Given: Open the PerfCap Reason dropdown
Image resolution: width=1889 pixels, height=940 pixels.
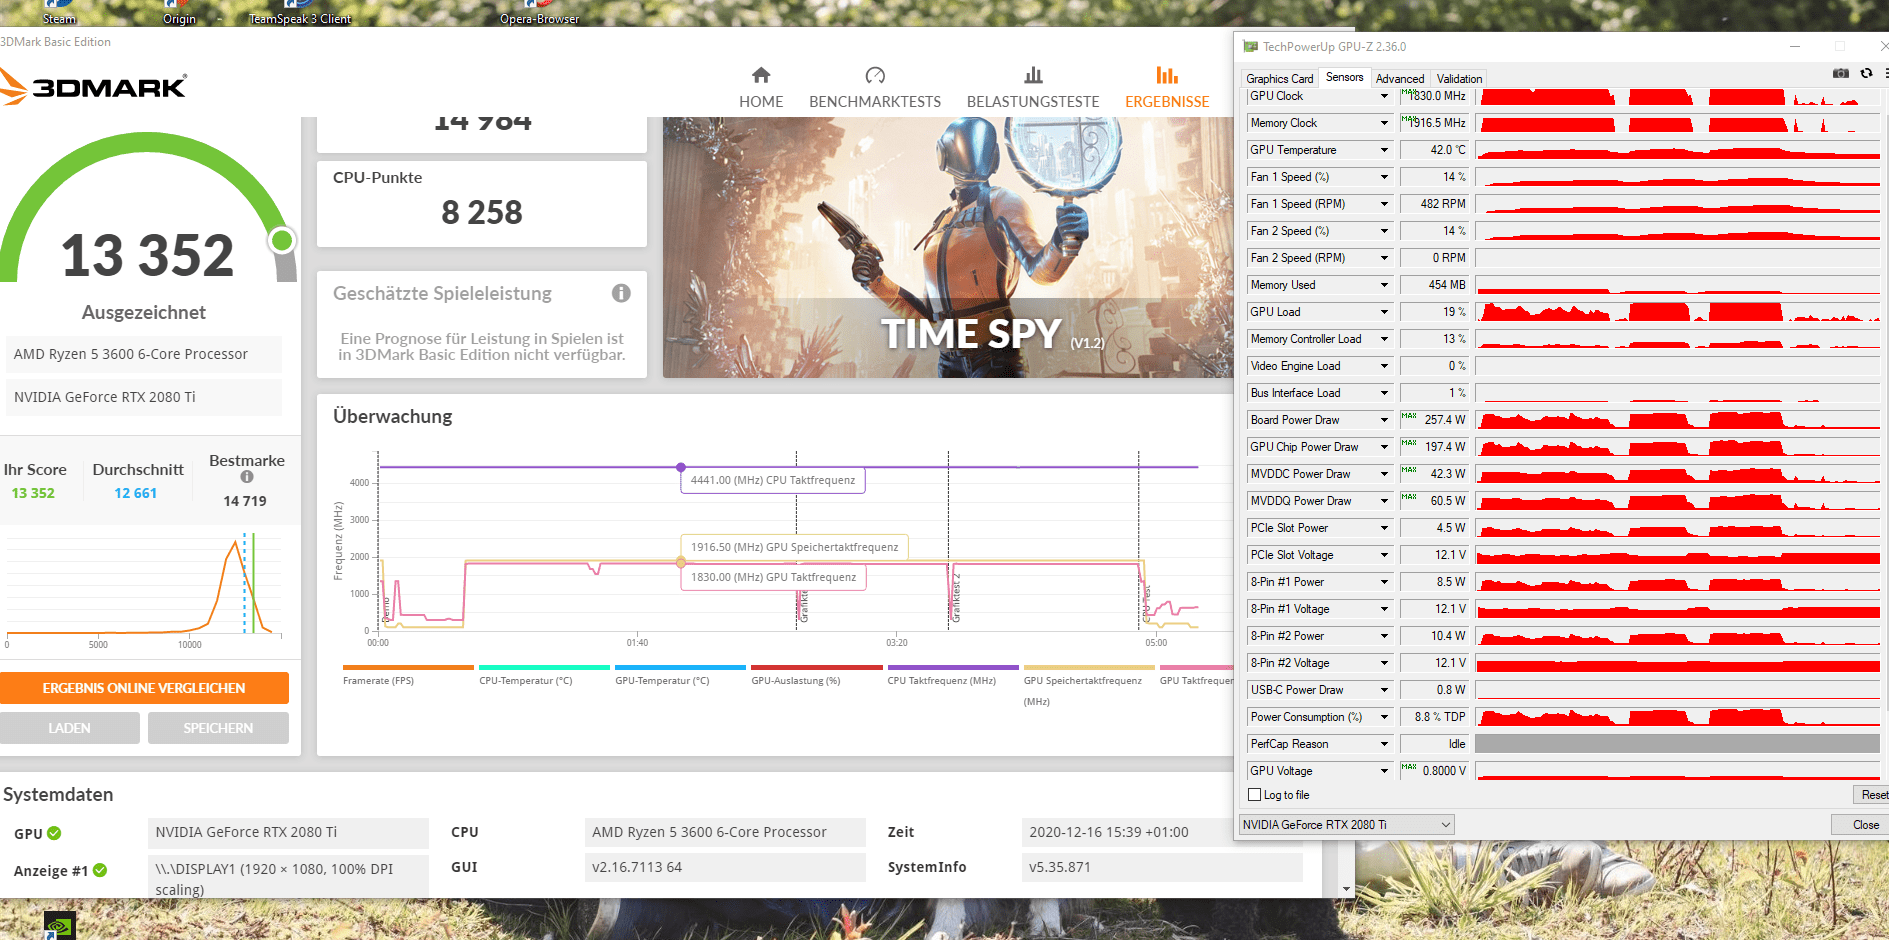Looking at the screenshot, I should point(1384,744).
